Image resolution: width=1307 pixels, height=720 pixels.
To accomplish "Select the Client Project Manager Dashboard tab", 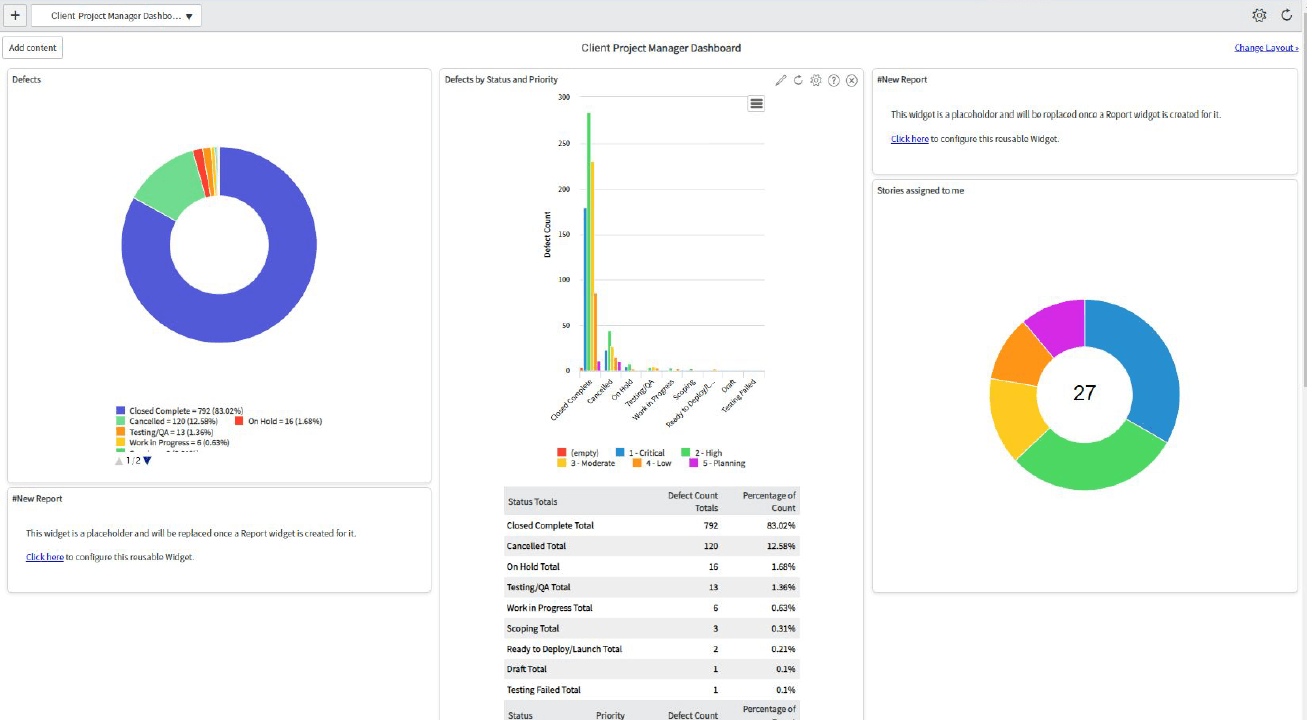I will pyautogui.click(x=110, y=15).
